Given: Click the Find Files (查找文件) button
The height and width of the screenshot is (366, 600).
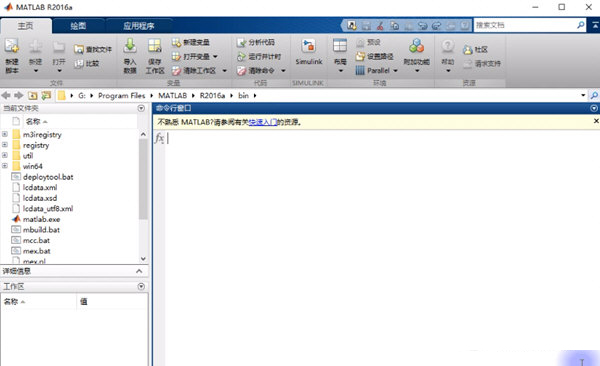Looking at the screenshot, I should [x=93, y=49].
